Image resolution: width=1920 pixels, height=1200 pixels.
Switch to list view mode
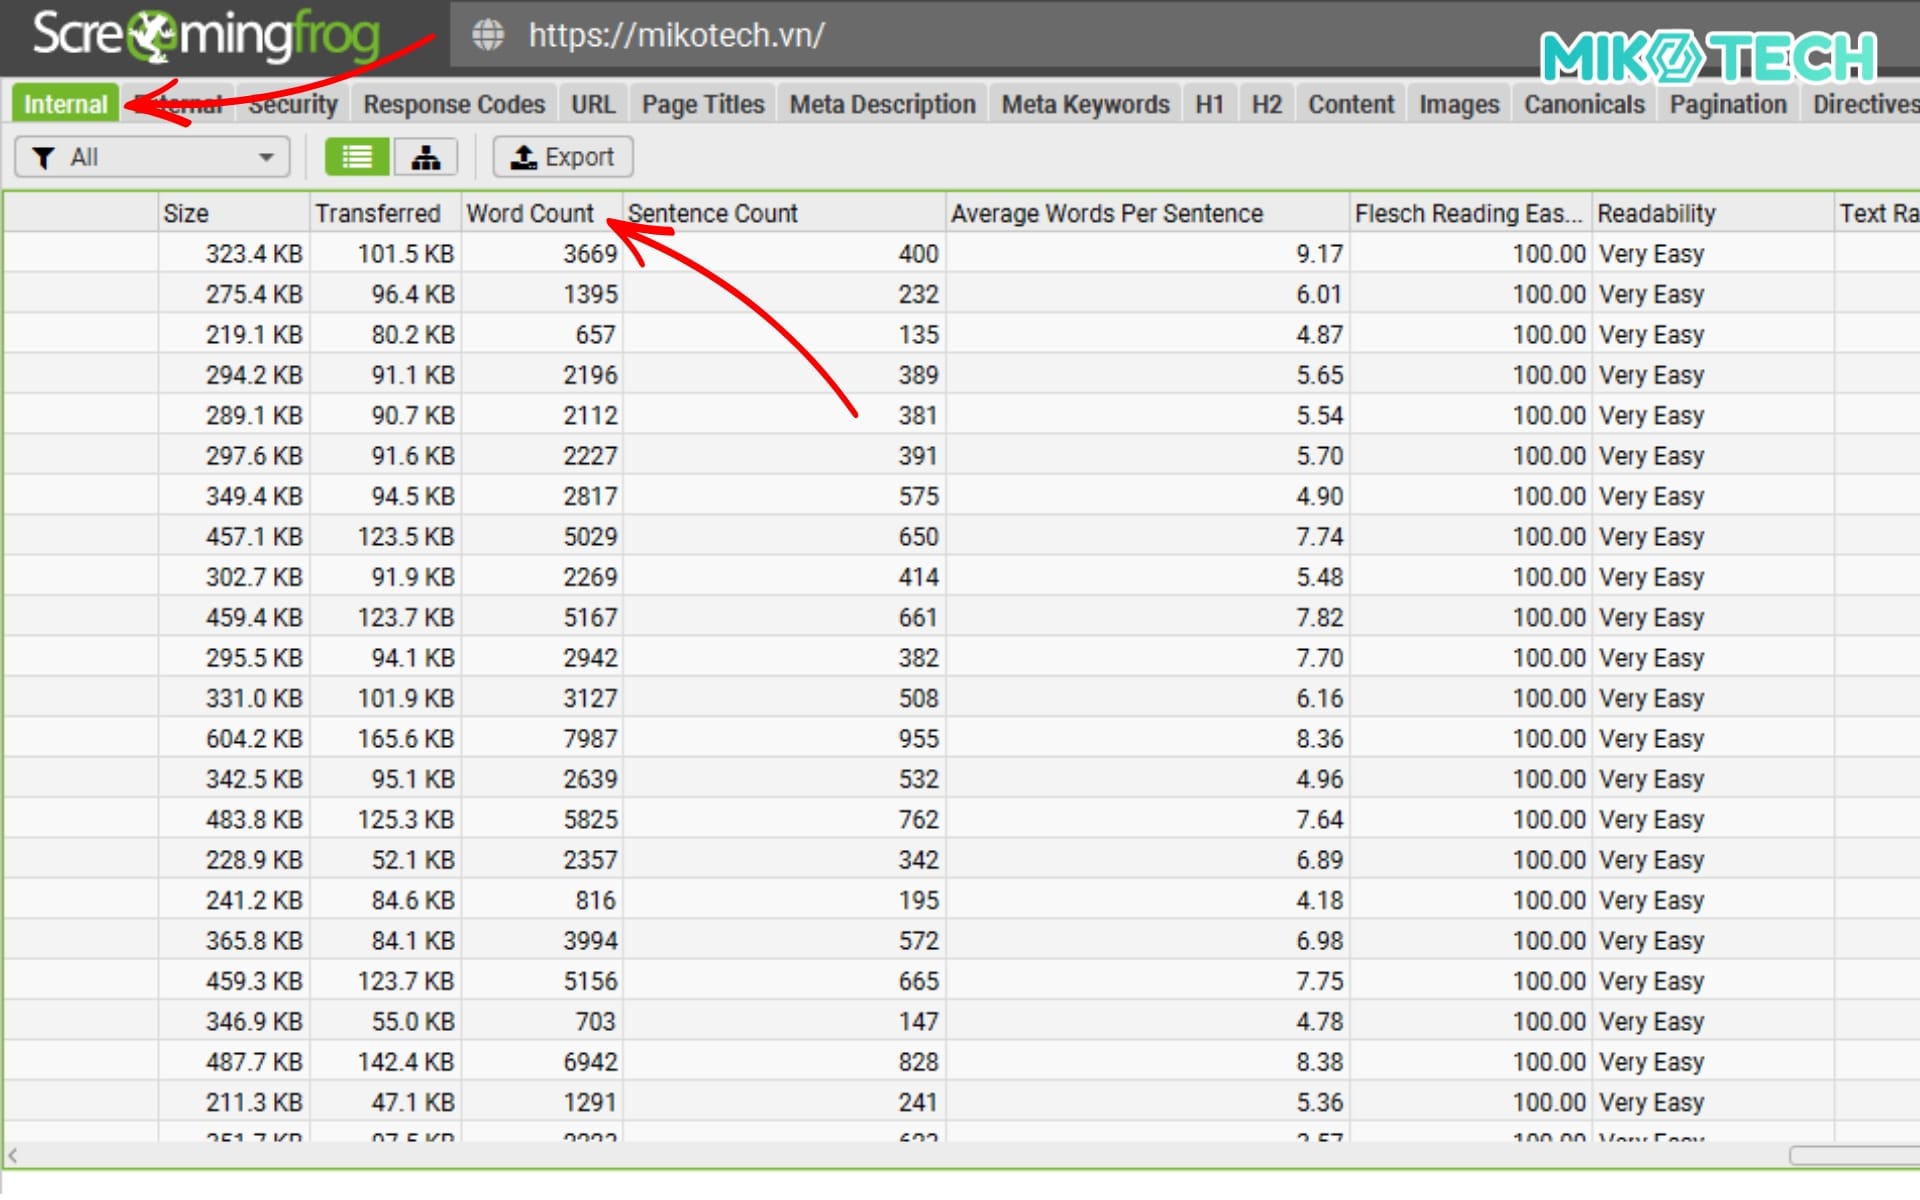[357, 157]
